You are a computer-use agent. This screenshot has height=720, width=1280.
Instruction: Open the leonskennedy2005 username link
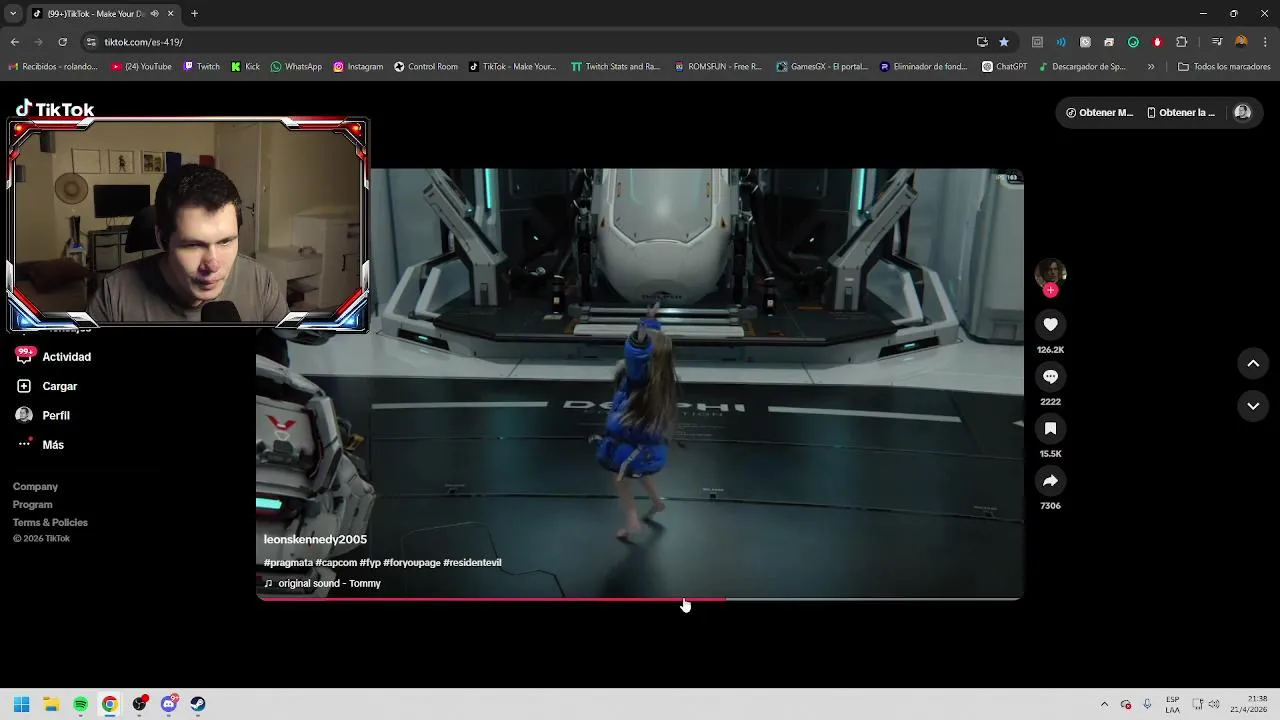pos(315,539)
